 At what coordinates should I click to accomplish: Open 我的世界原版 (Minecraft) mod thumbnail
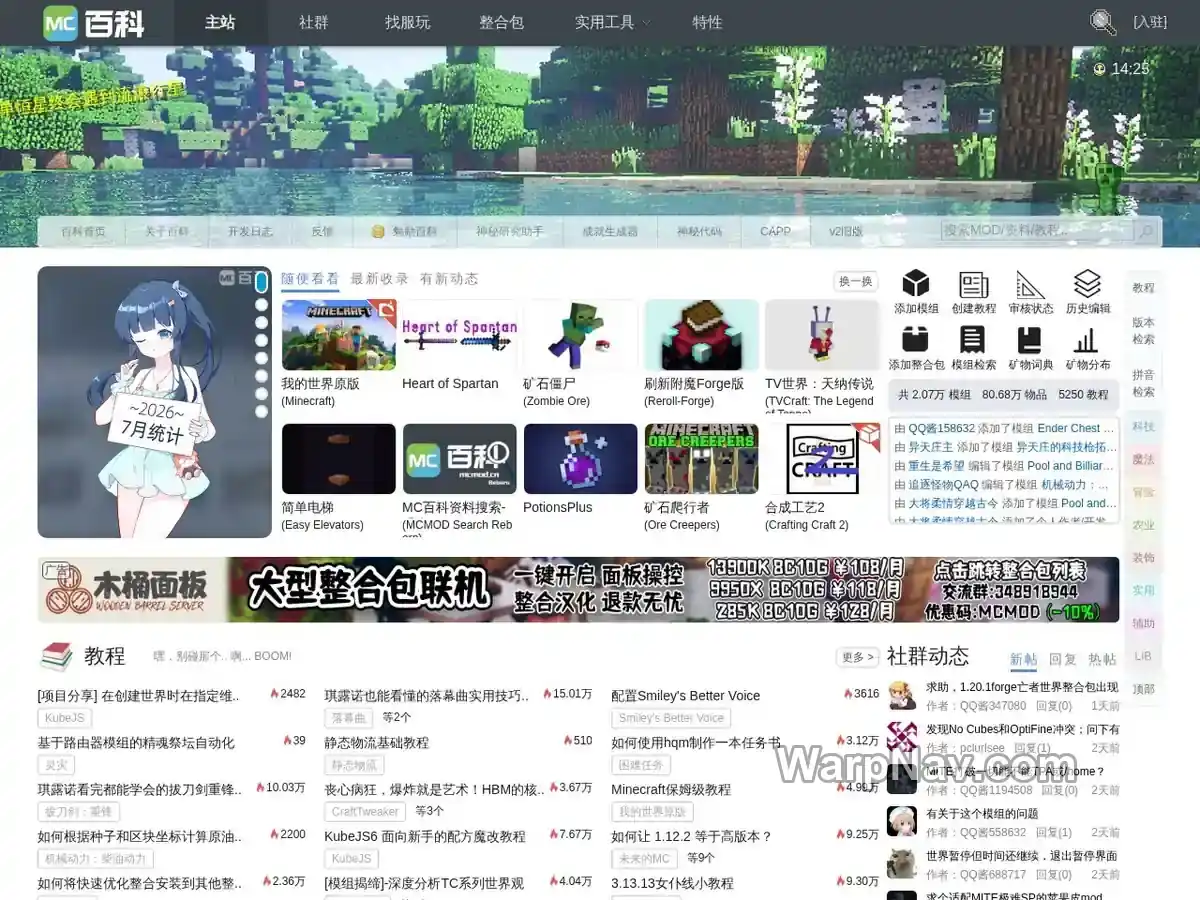339,335
